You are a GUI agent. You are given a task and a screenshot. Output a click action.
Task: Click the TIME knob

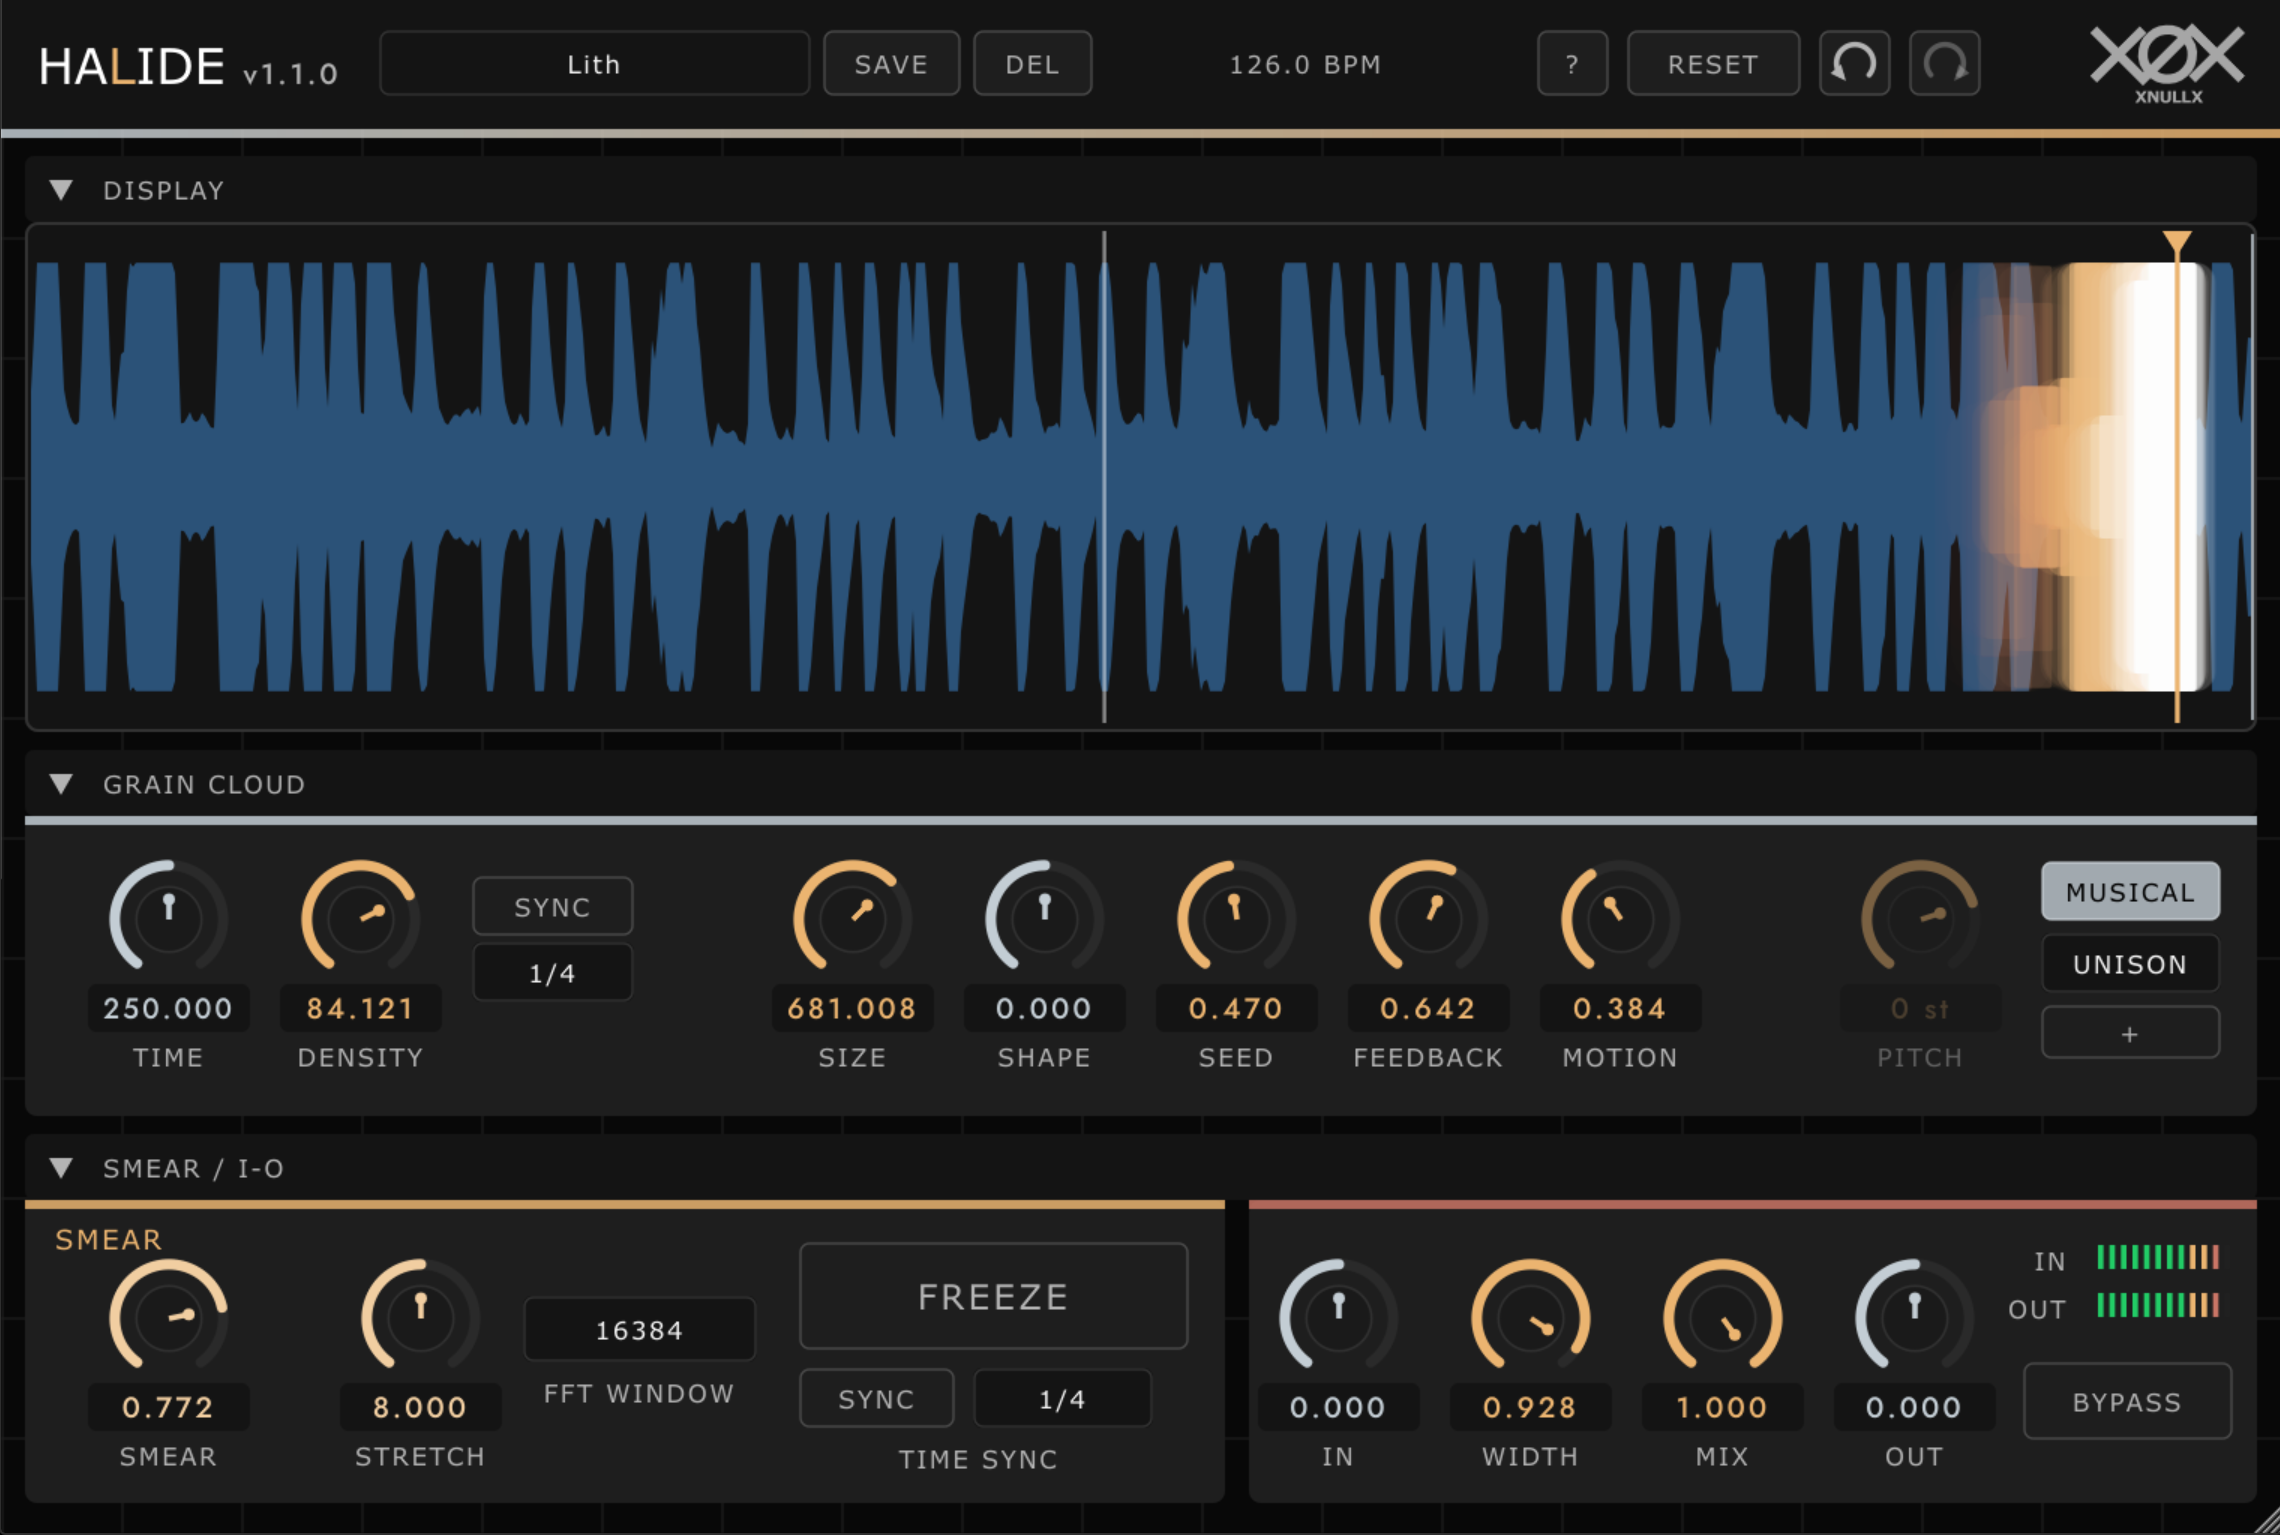click(x=168, y=916)
